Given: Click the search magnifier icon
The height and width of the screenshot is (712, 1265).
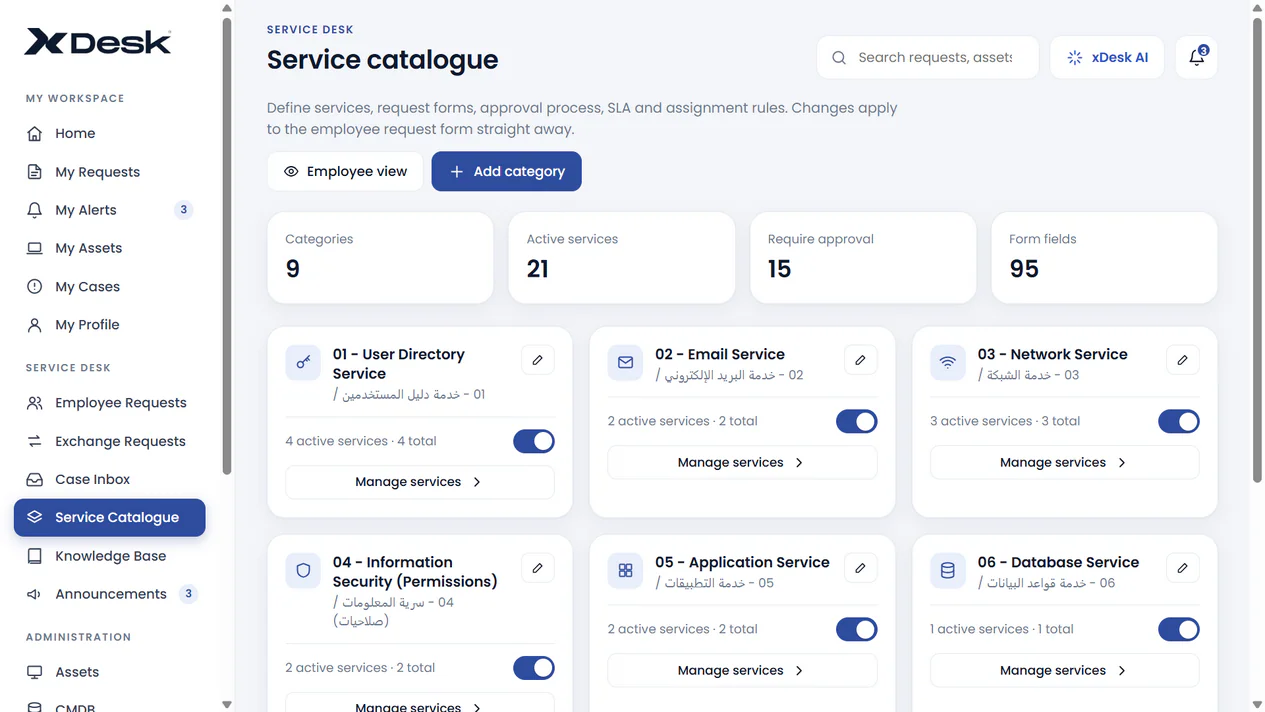Looking at the screenshot, I should (x=839, y=58).
